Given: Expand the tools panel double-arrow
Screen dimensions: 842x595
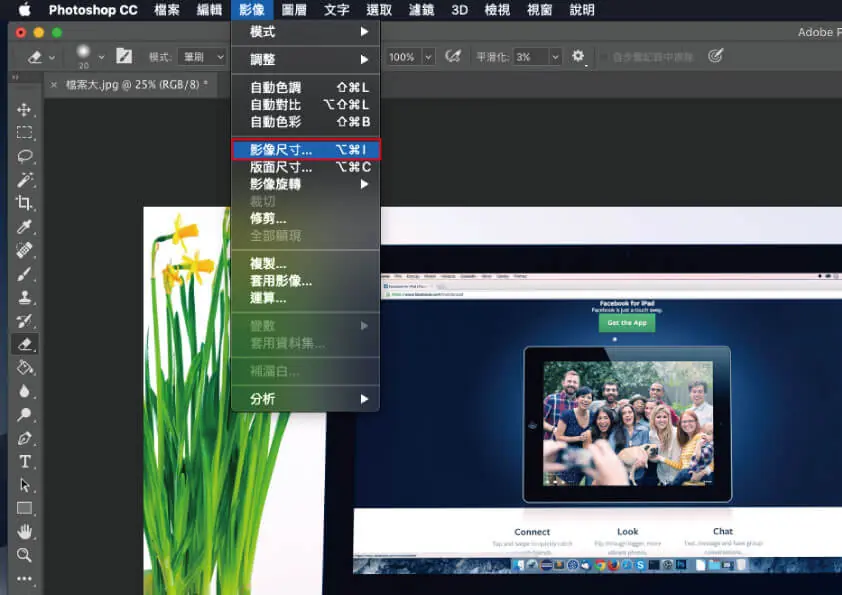Looking at the screenshot, I should [15, 77].
